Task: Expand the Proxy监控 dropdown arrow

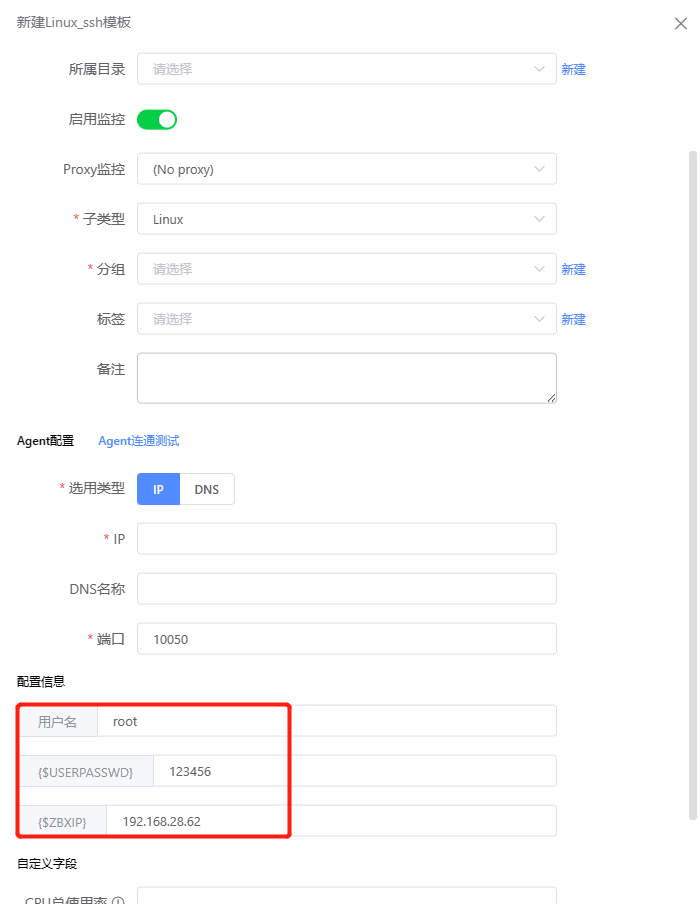Action: [539, 169]
